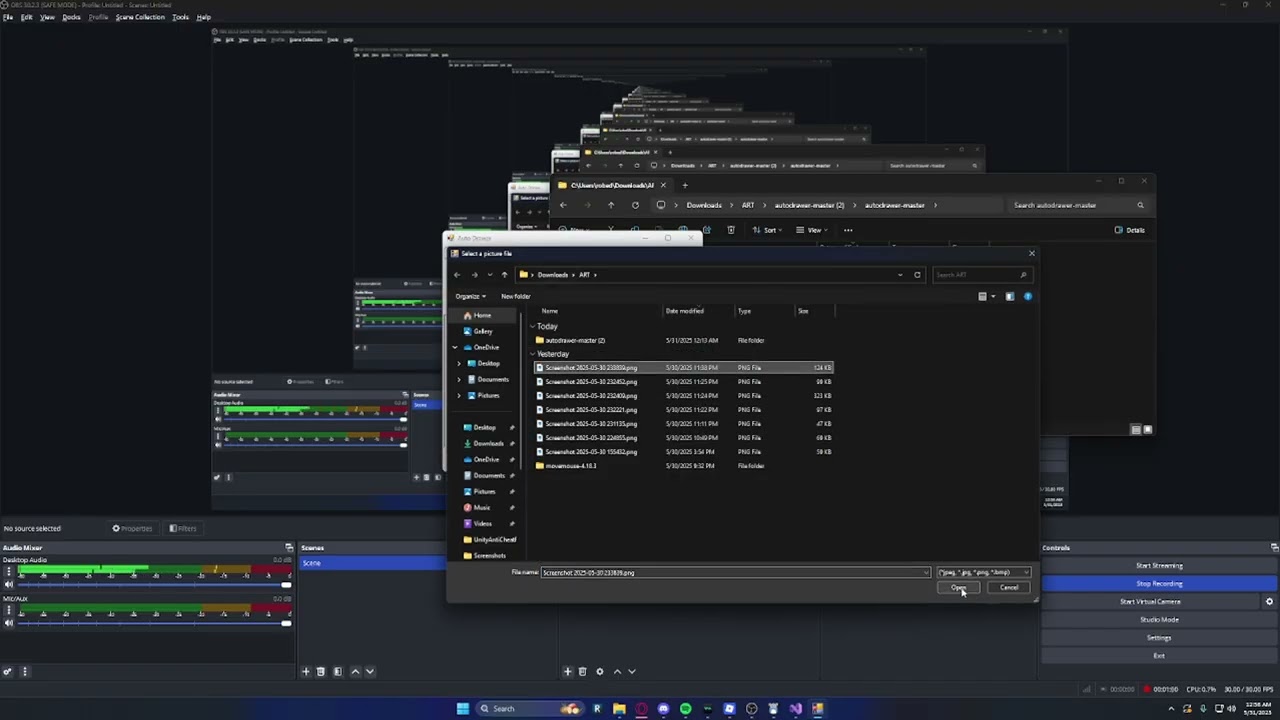The height and width of the screenshot is (720, 1280).
Task: Select pinned Downloads in navigation pane
Action: [488, 444]
